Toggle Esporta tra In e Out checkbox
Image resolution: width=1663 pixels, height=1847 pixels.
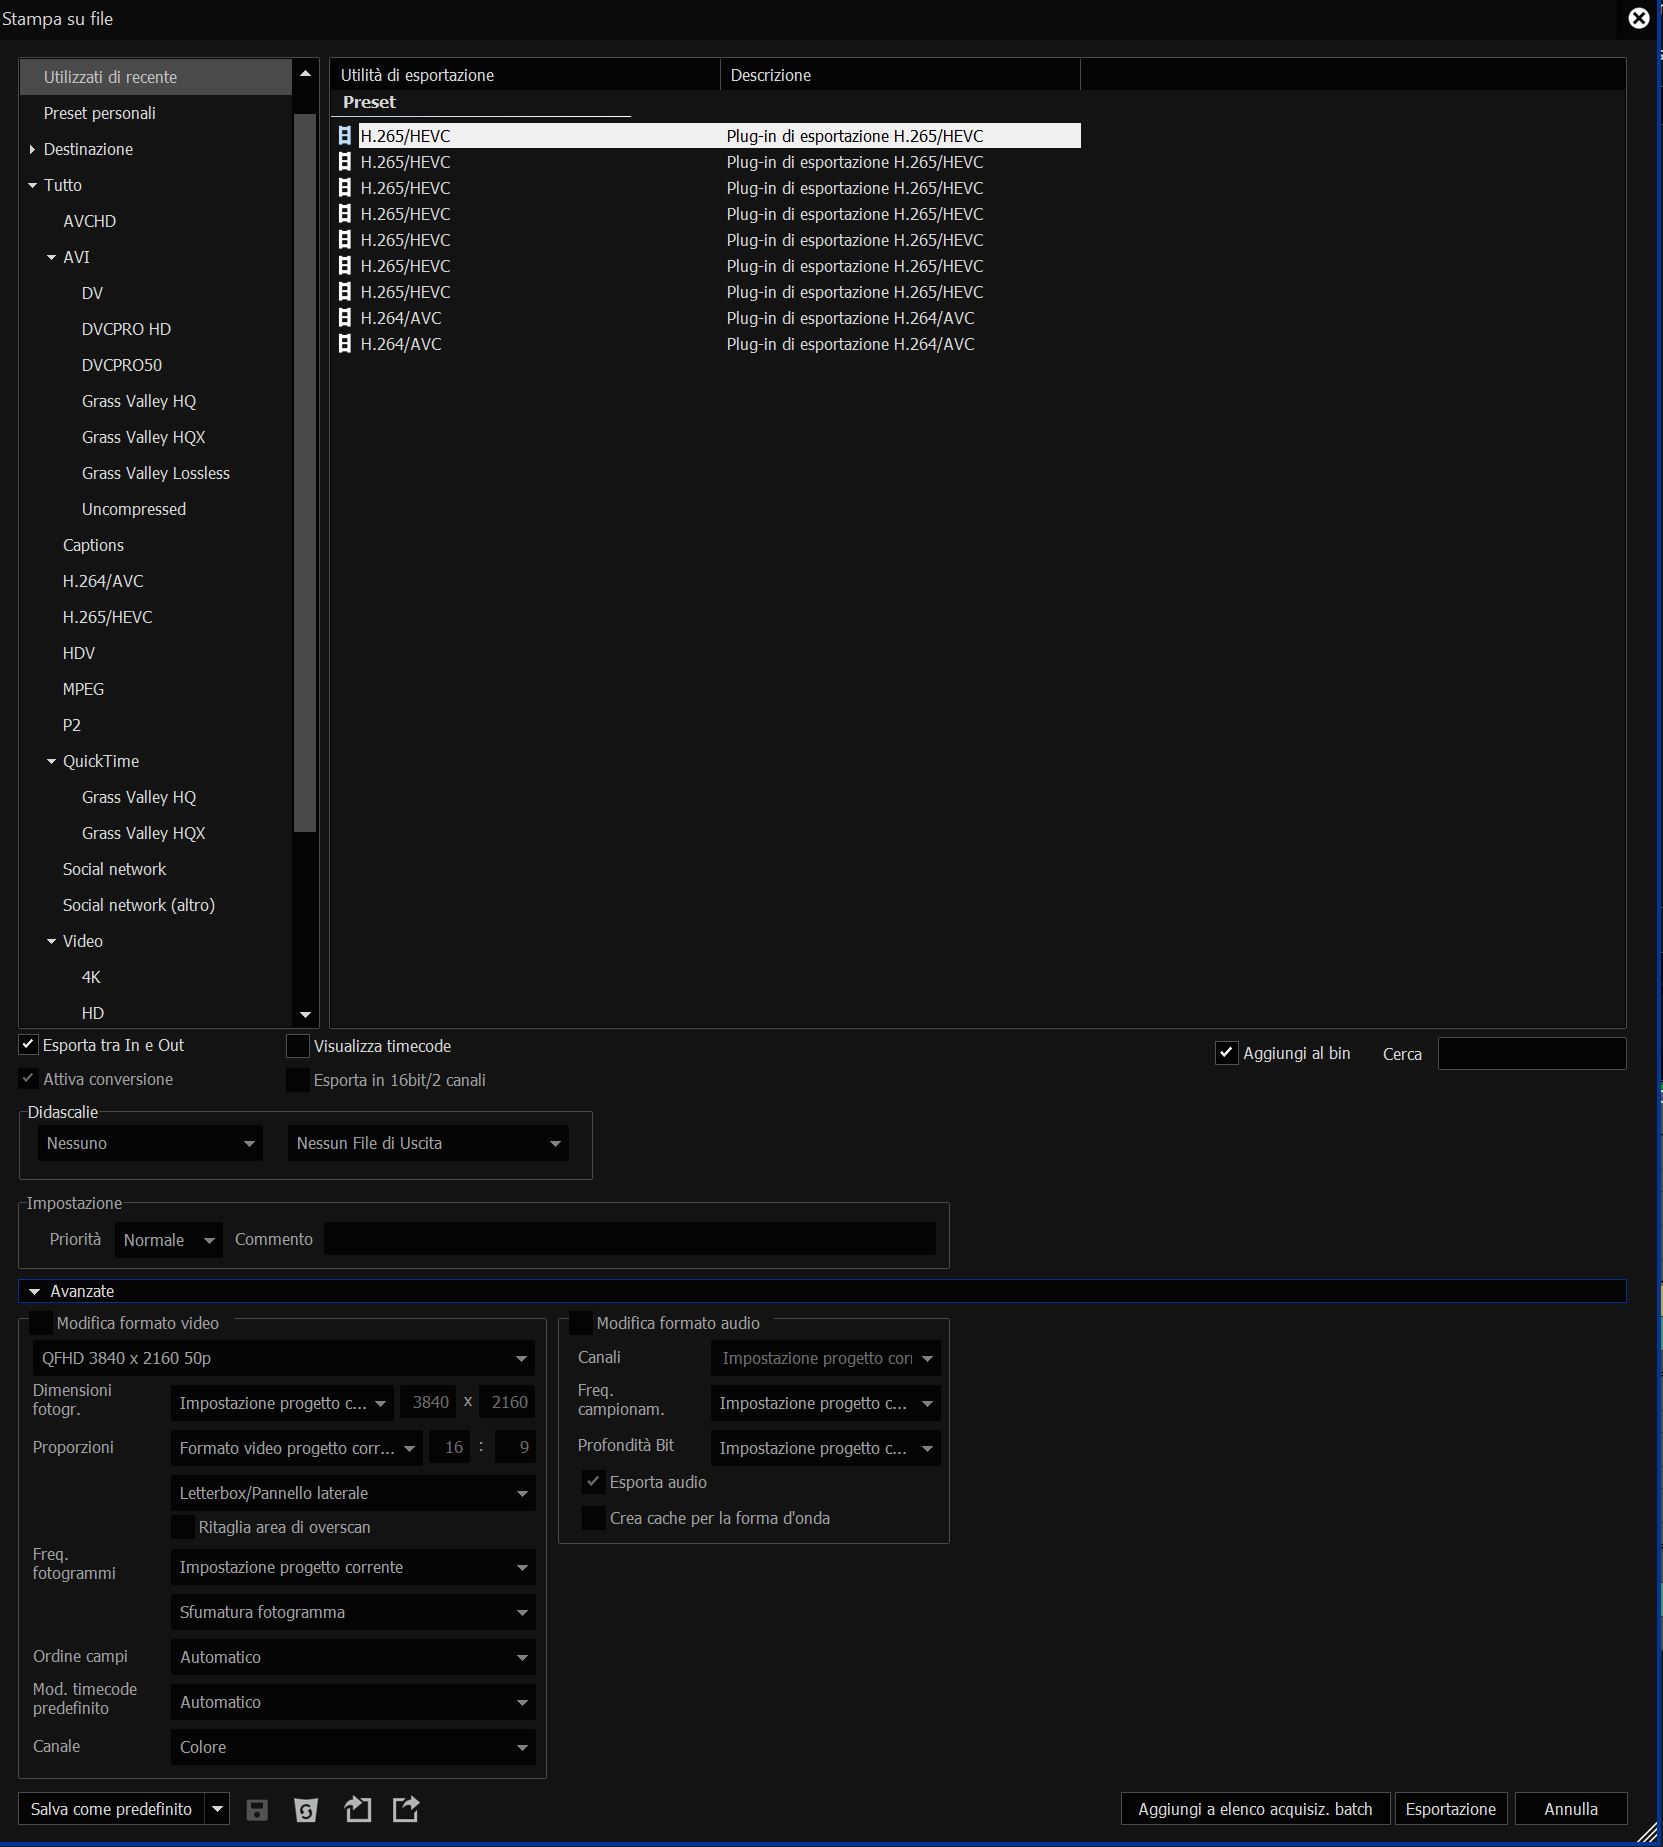pos(29,1045)
